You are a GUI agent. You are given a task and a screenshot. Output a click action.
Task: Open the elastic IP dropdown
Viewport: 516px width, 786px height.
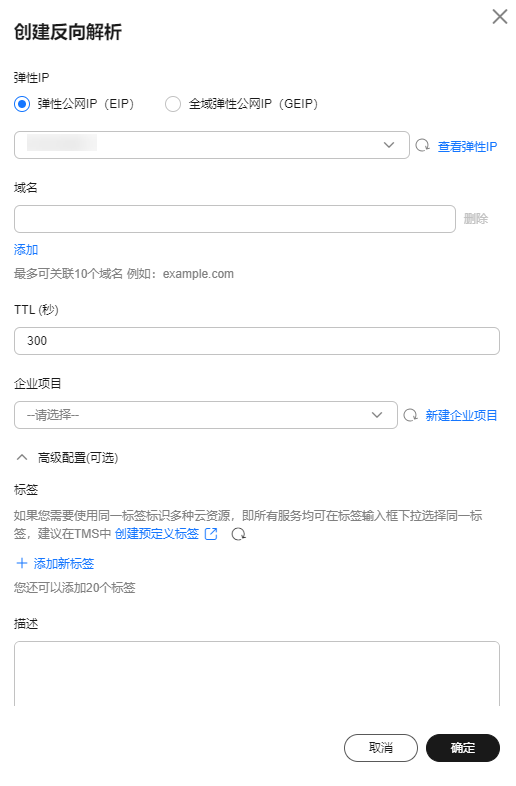point(212,145)
